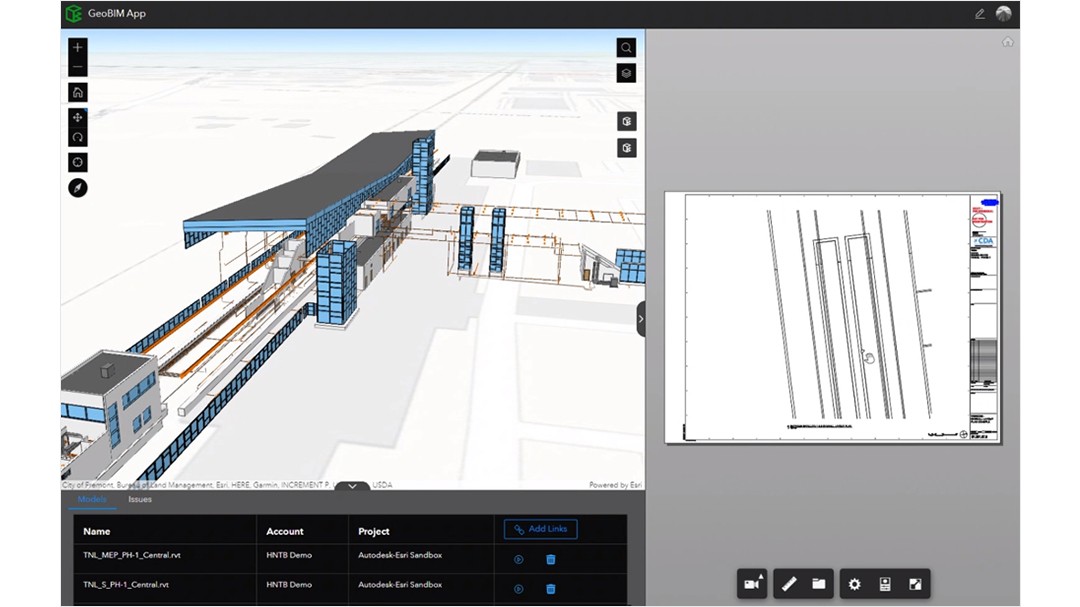Click the Add Links button
The image size is (1080, 607).
(x=540, y=529)
